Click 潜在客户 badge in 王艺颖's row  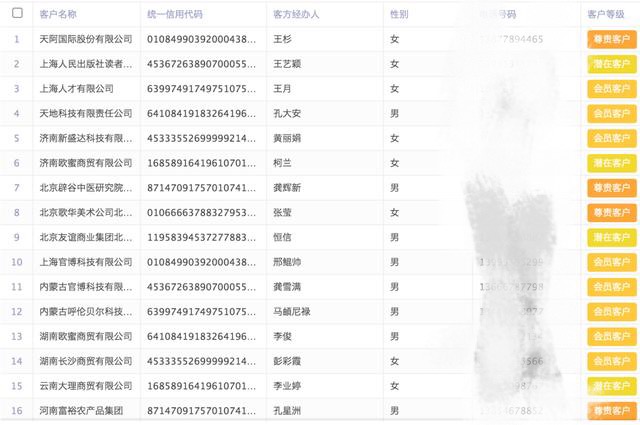(611, 64)
